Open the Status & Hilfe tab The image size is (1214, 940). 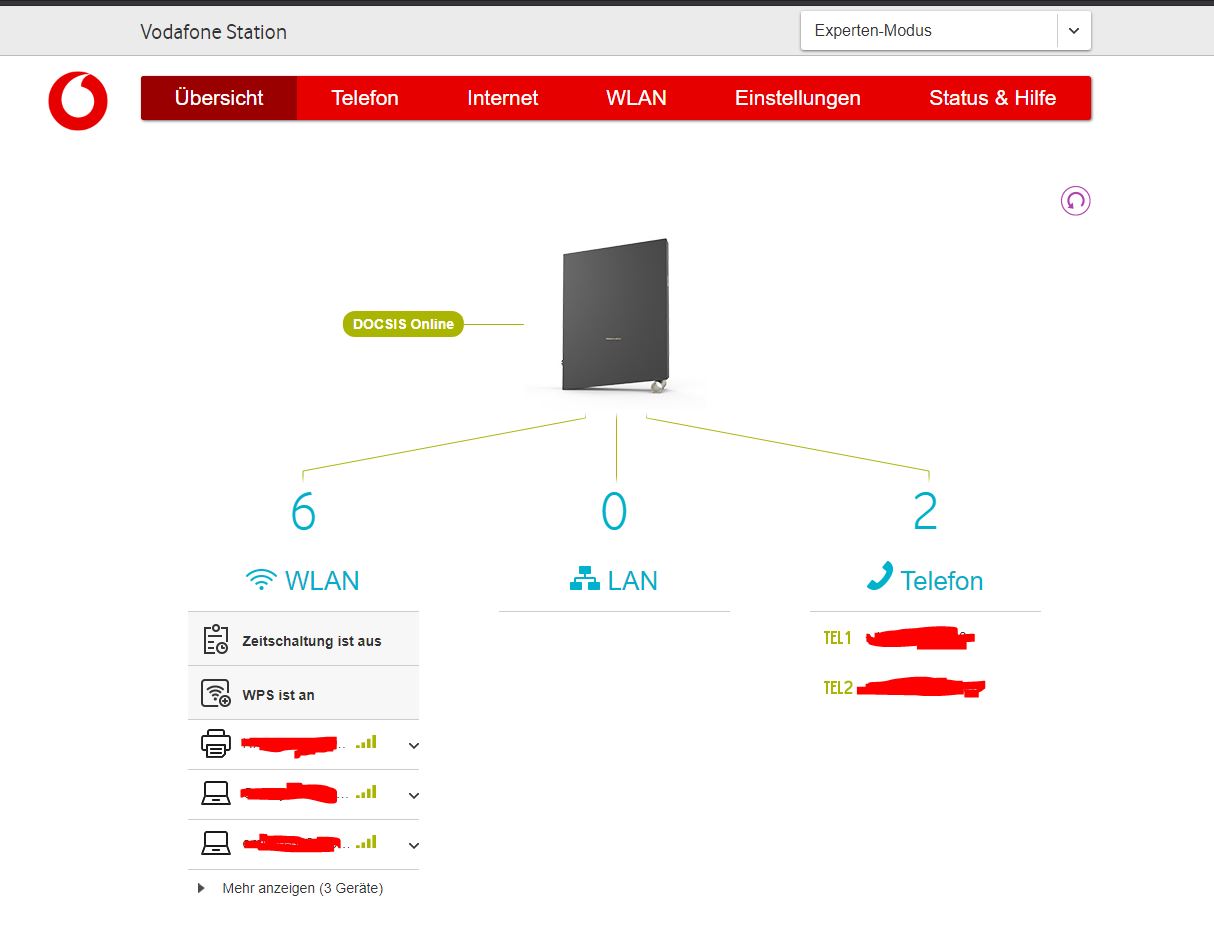(x=993, y=98)
